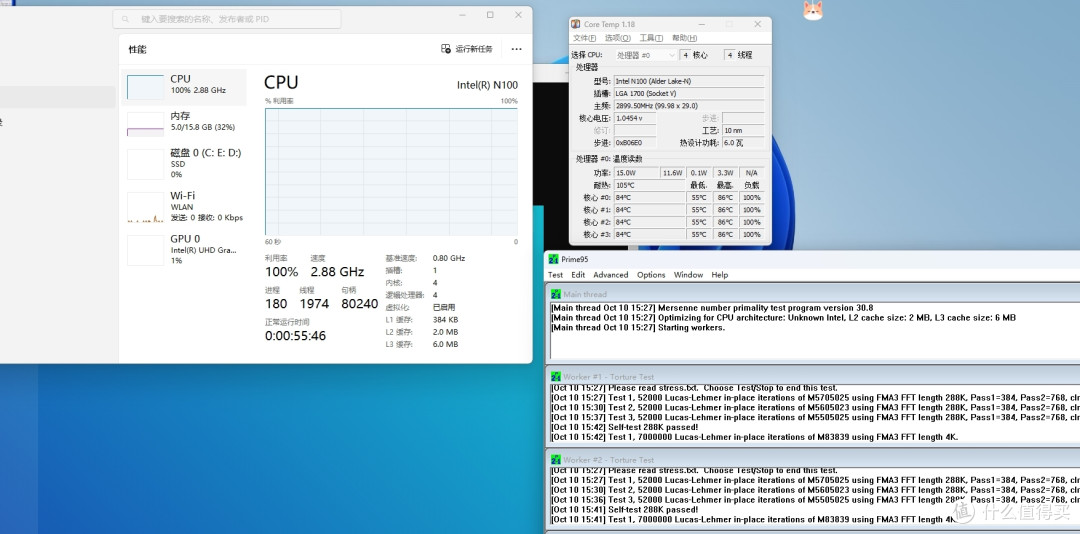Click the 100% utilization value below graph
The width and height of the screenshot is (1080, 534).
(282, 271)
